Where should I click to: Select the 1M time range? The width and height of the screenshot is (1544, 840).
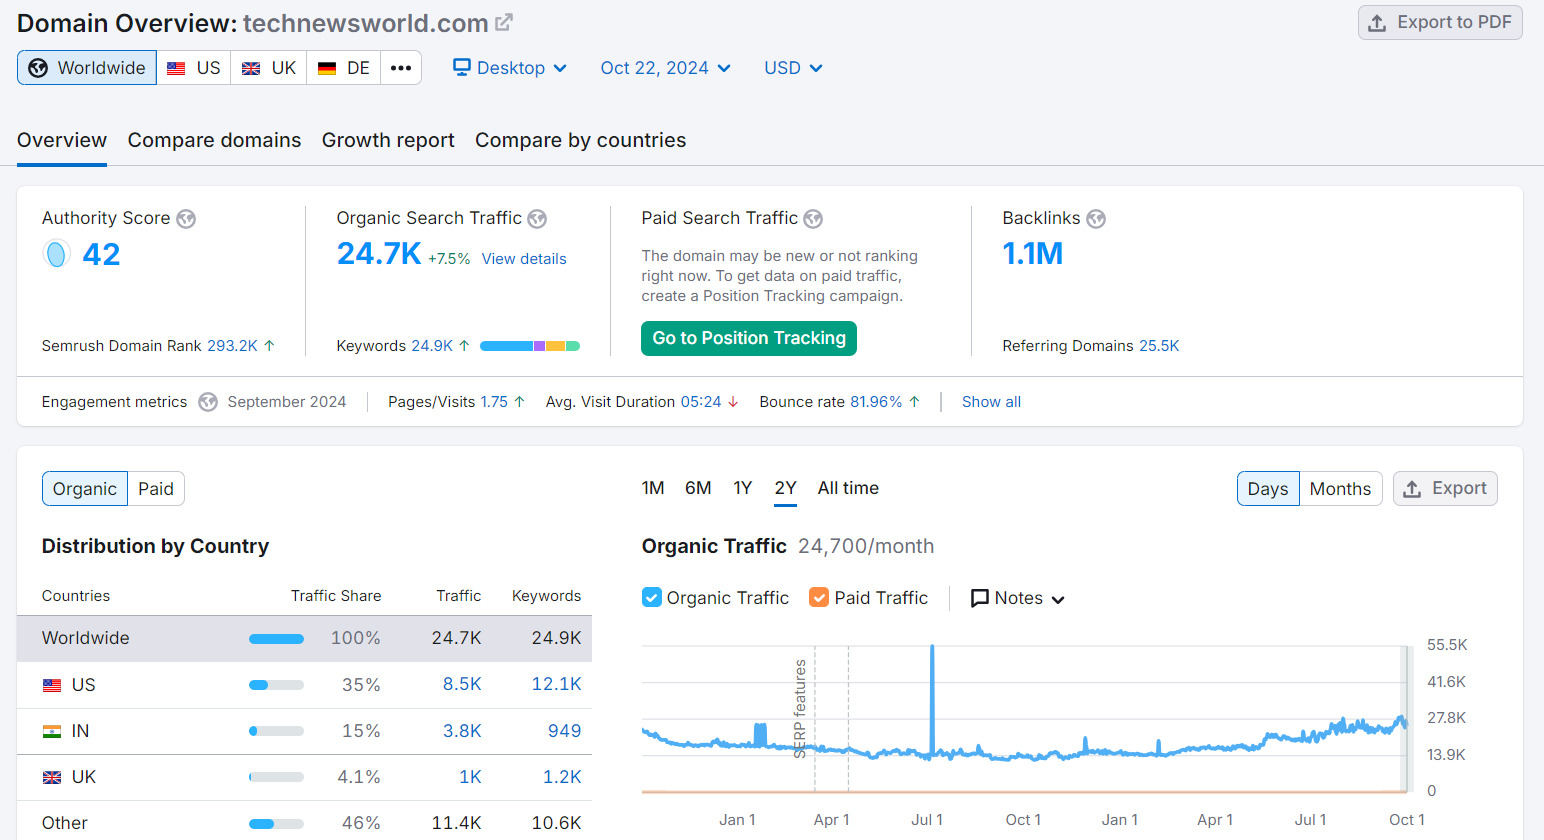[653, 488]
